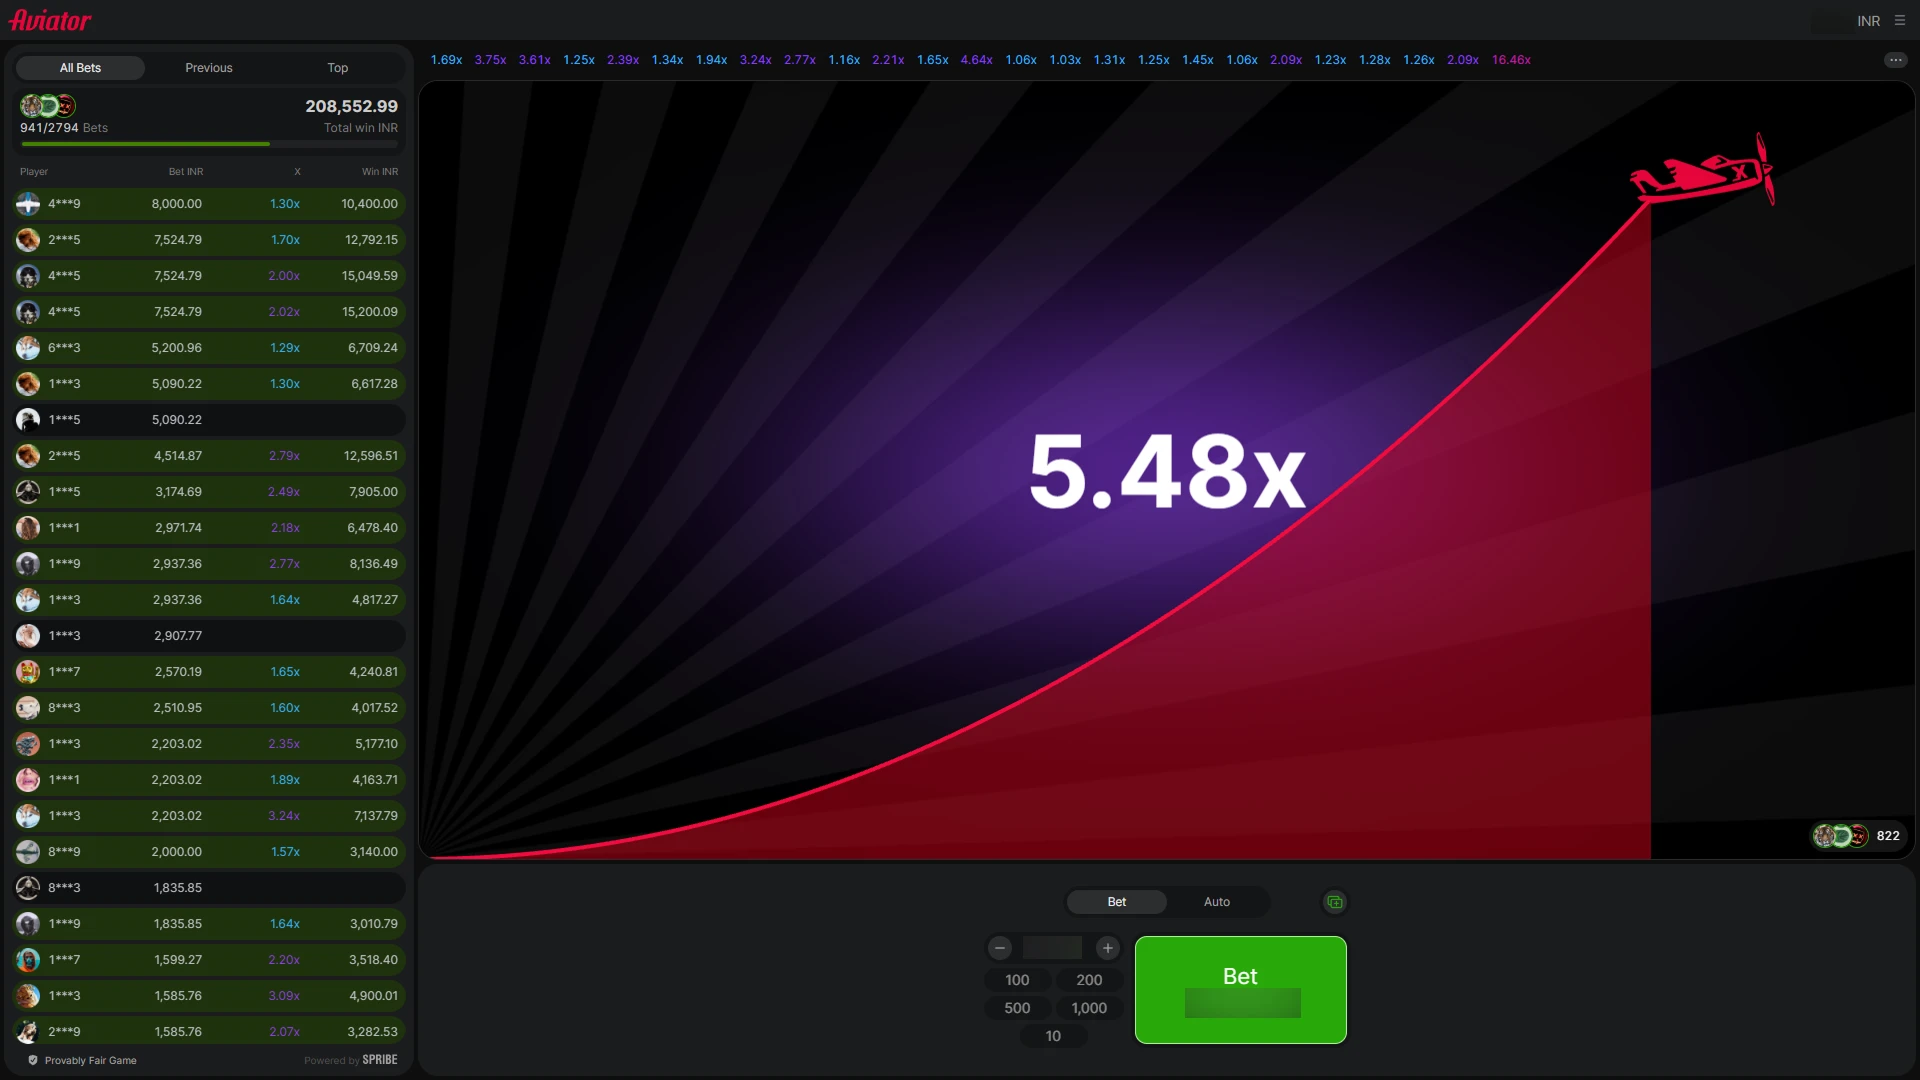
Task: Click the Powered by SPRIBE link
Action: [351, 1060]
